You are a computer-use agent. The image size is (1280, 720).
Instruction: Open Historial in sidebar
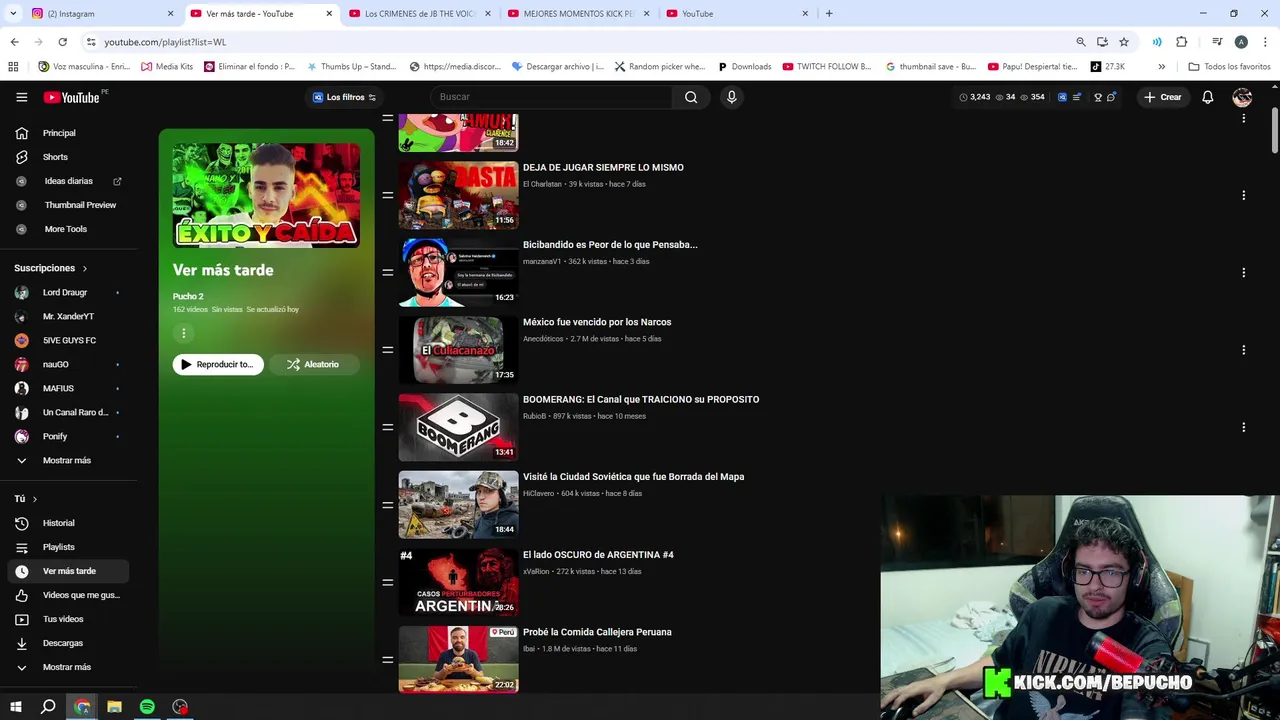67,523
